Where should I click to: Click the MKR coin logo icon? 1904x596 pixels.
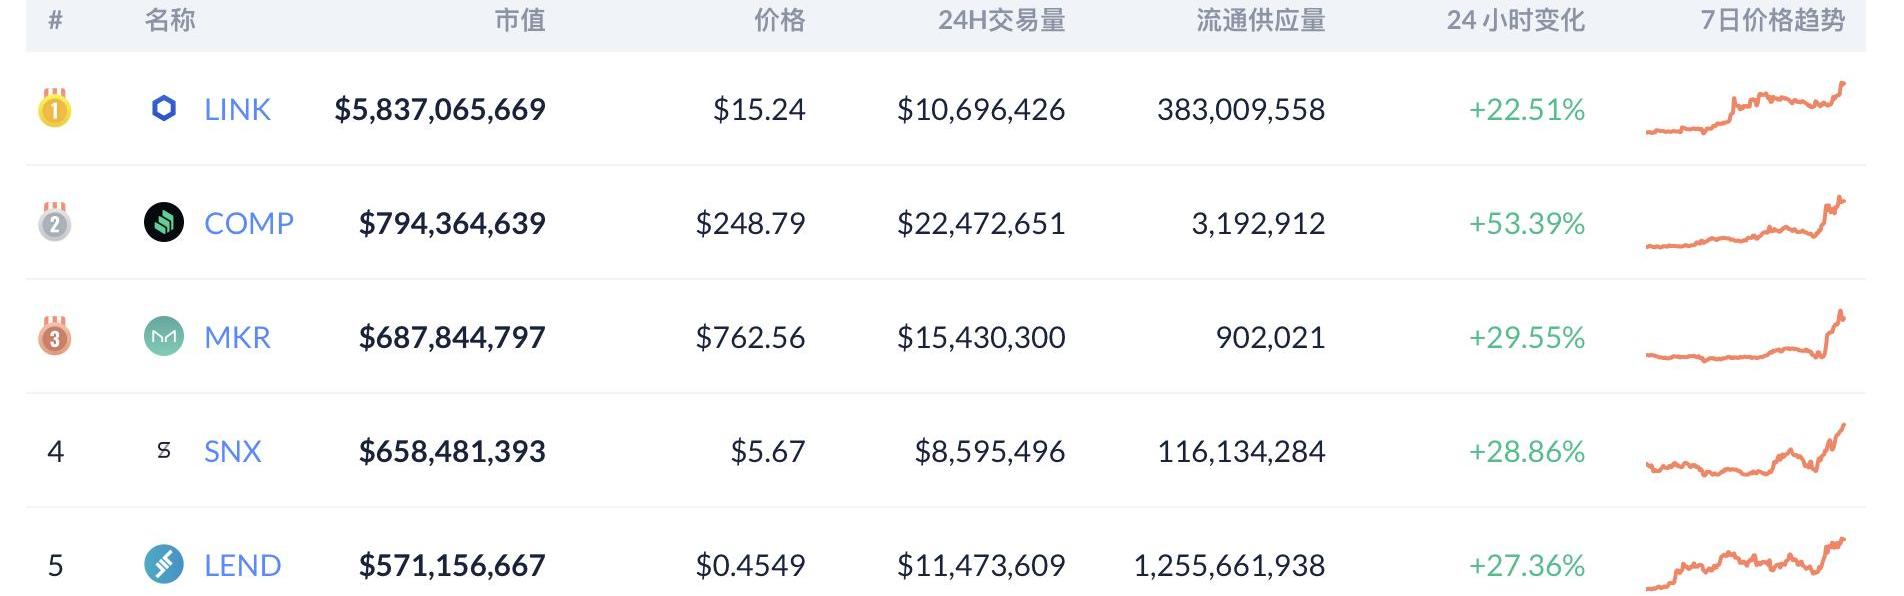pyautogui.click(x=164, y=337)
